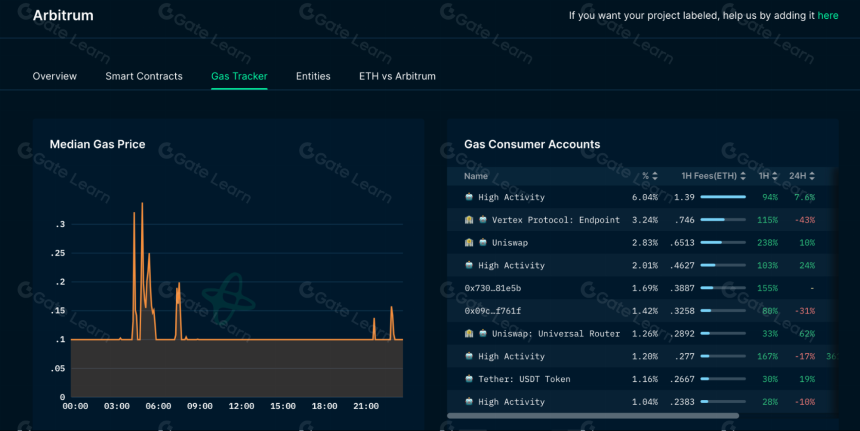
Task: Switch to the Overview tab
Action: point(55,76)
